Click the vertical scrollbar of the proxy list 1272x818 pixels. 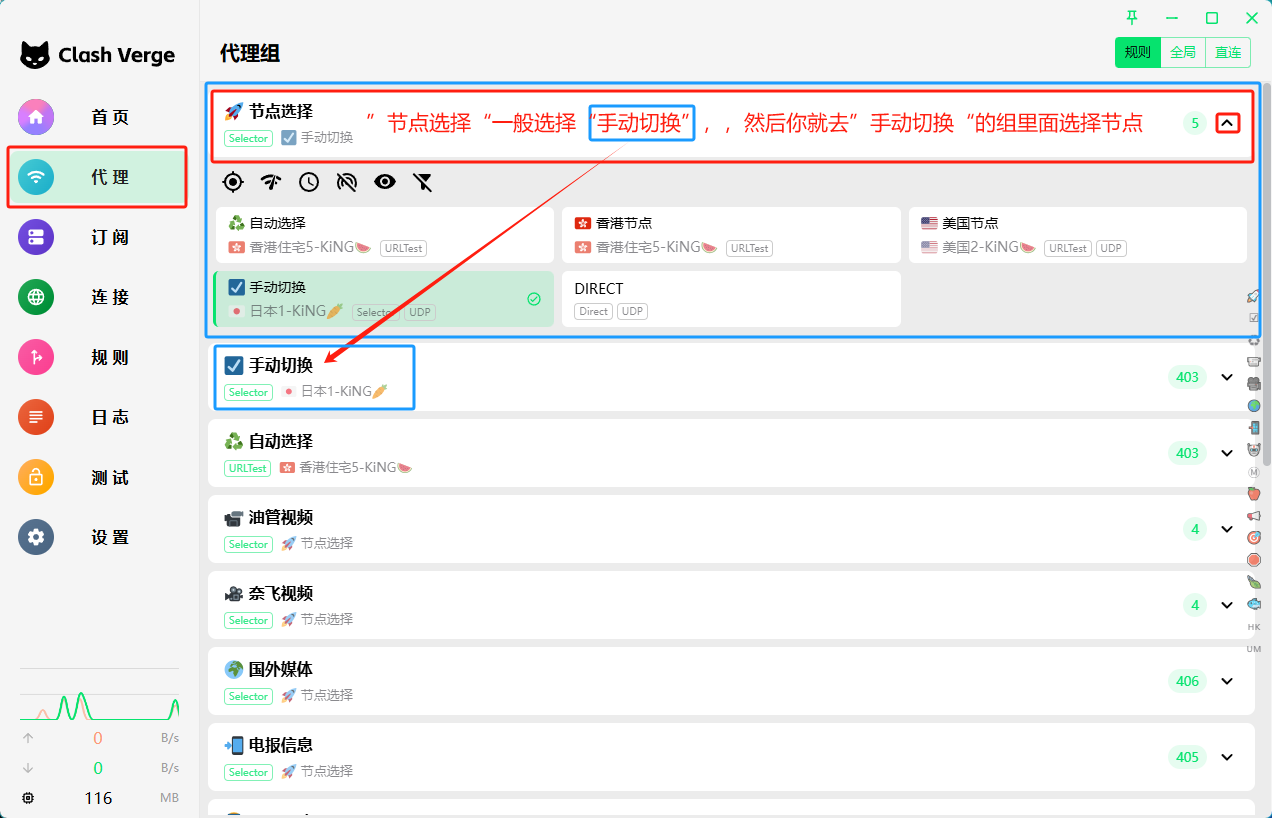tap(1266, 200)
